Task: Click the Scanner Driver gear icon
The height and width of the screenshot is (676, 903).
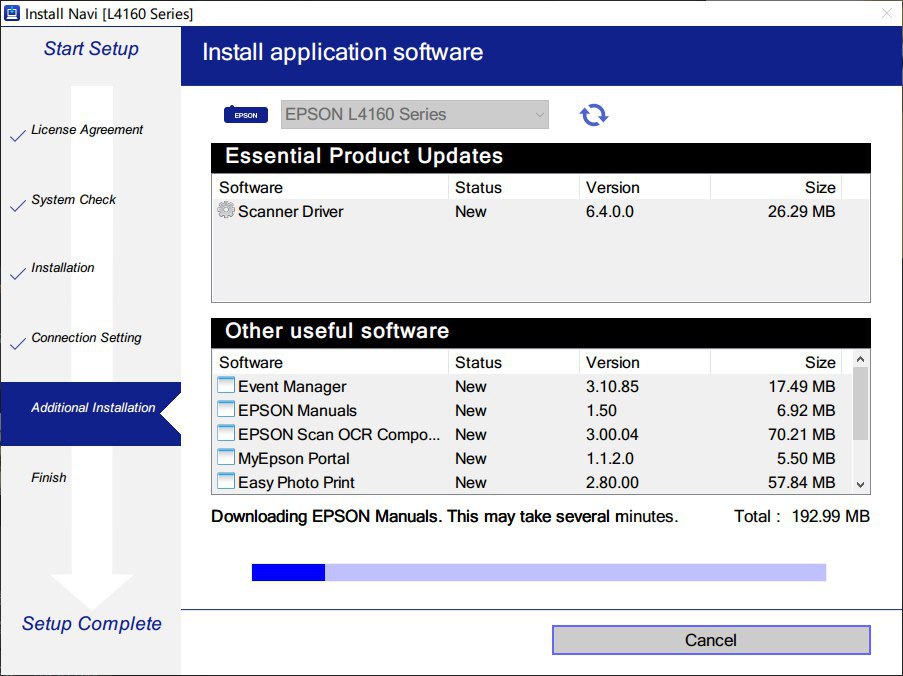Action: (x=226, y=211)
